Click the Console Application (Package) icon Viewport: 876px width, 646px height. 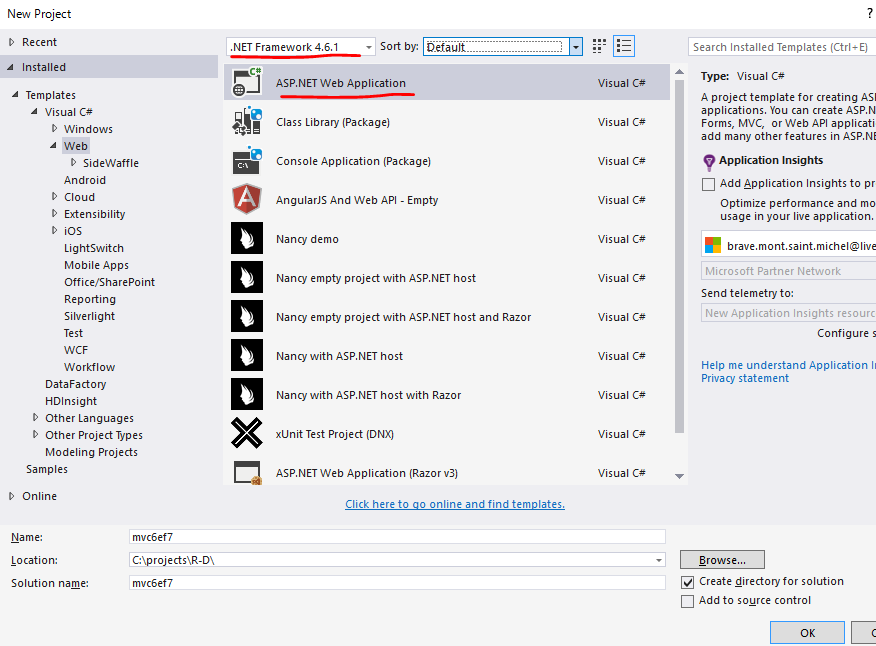pos(247,160)
